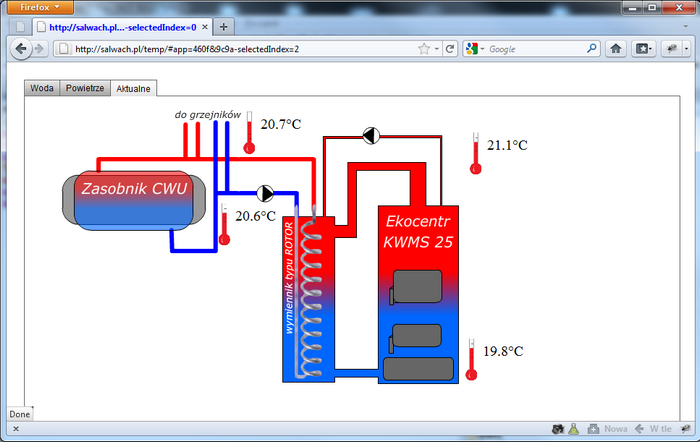Click the 19.8°C temperature reading

[x=503, y=351]
